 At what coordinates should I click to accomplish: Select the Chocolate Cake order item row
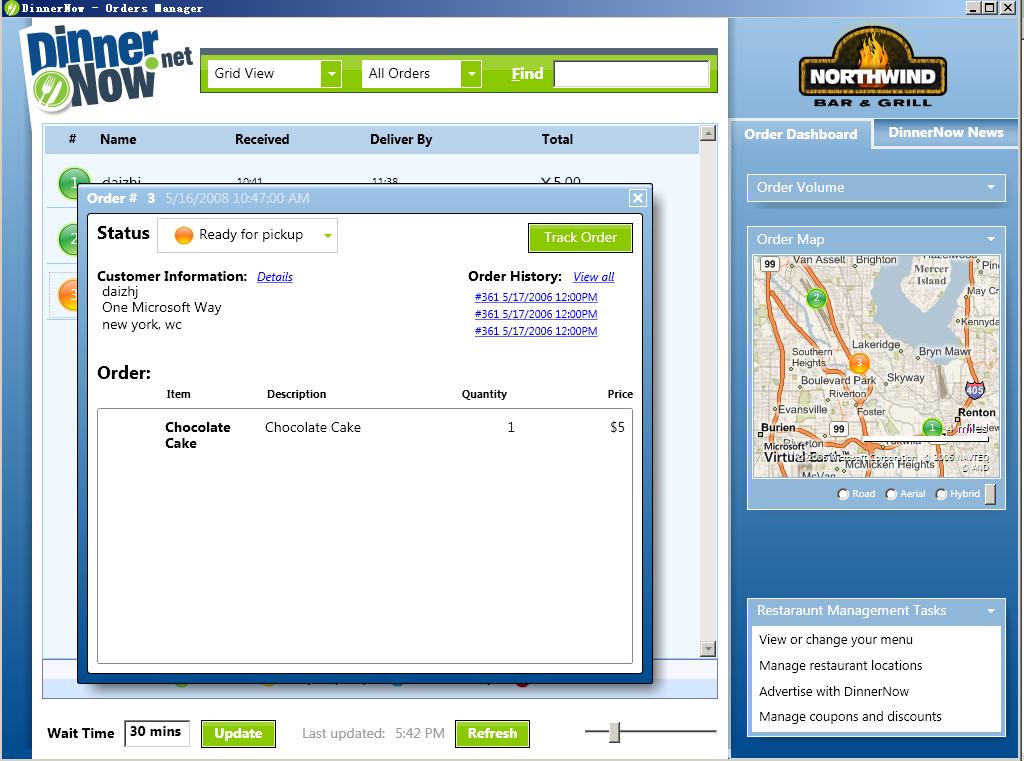tap(365, 435)
